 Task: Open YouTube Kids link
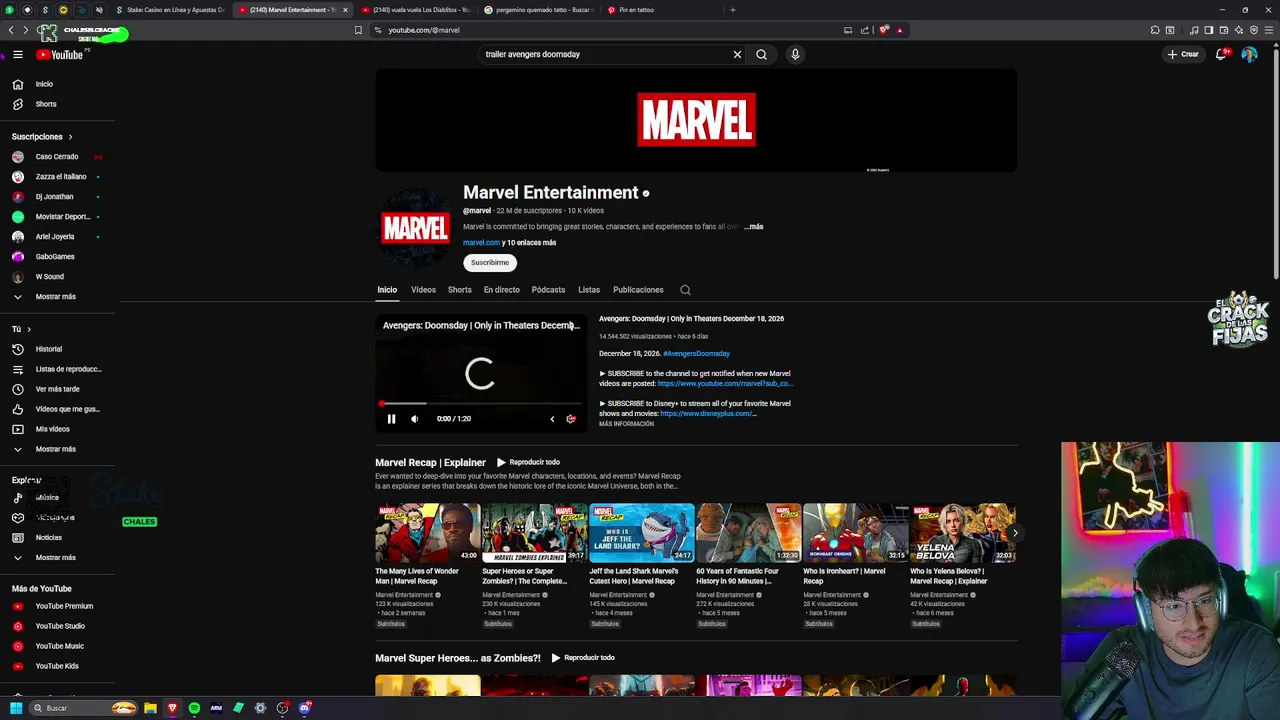(58, 666)
